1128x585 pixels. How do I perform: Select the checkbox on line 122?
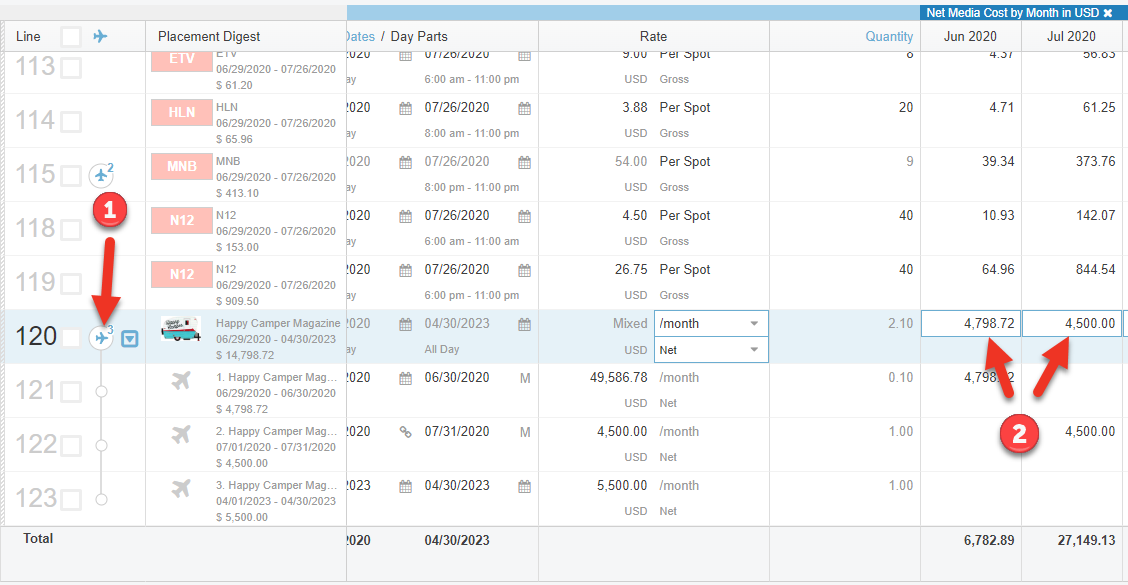pyautogui.click(x=71, y=446)
